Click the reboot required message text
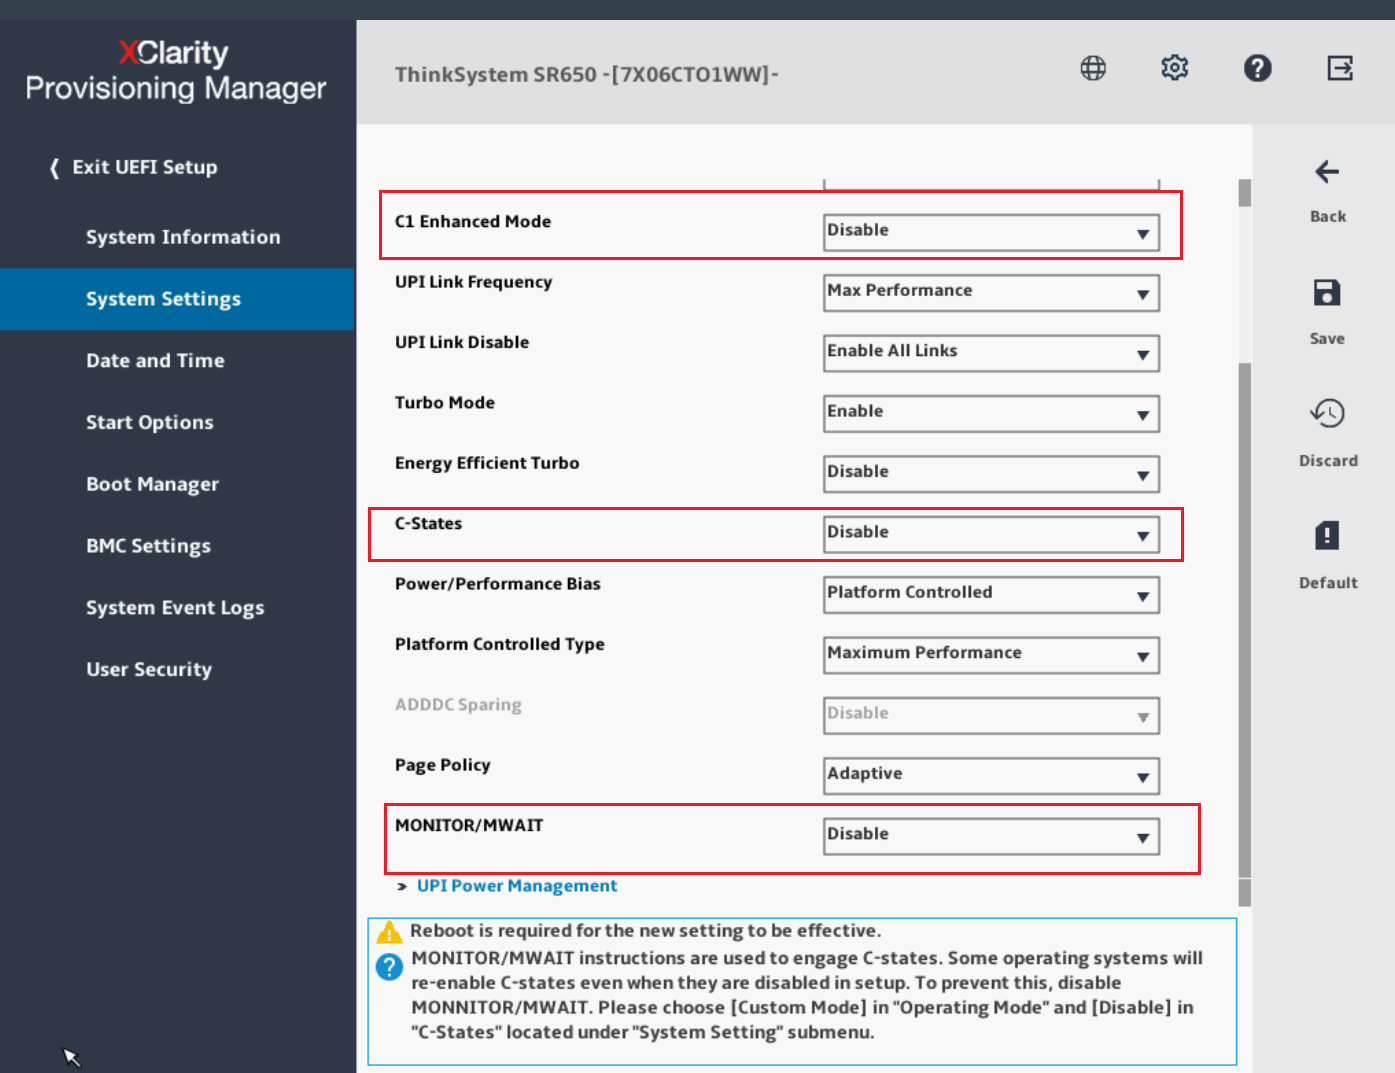The image size is (1395, 1073). (x=646, y=931)
